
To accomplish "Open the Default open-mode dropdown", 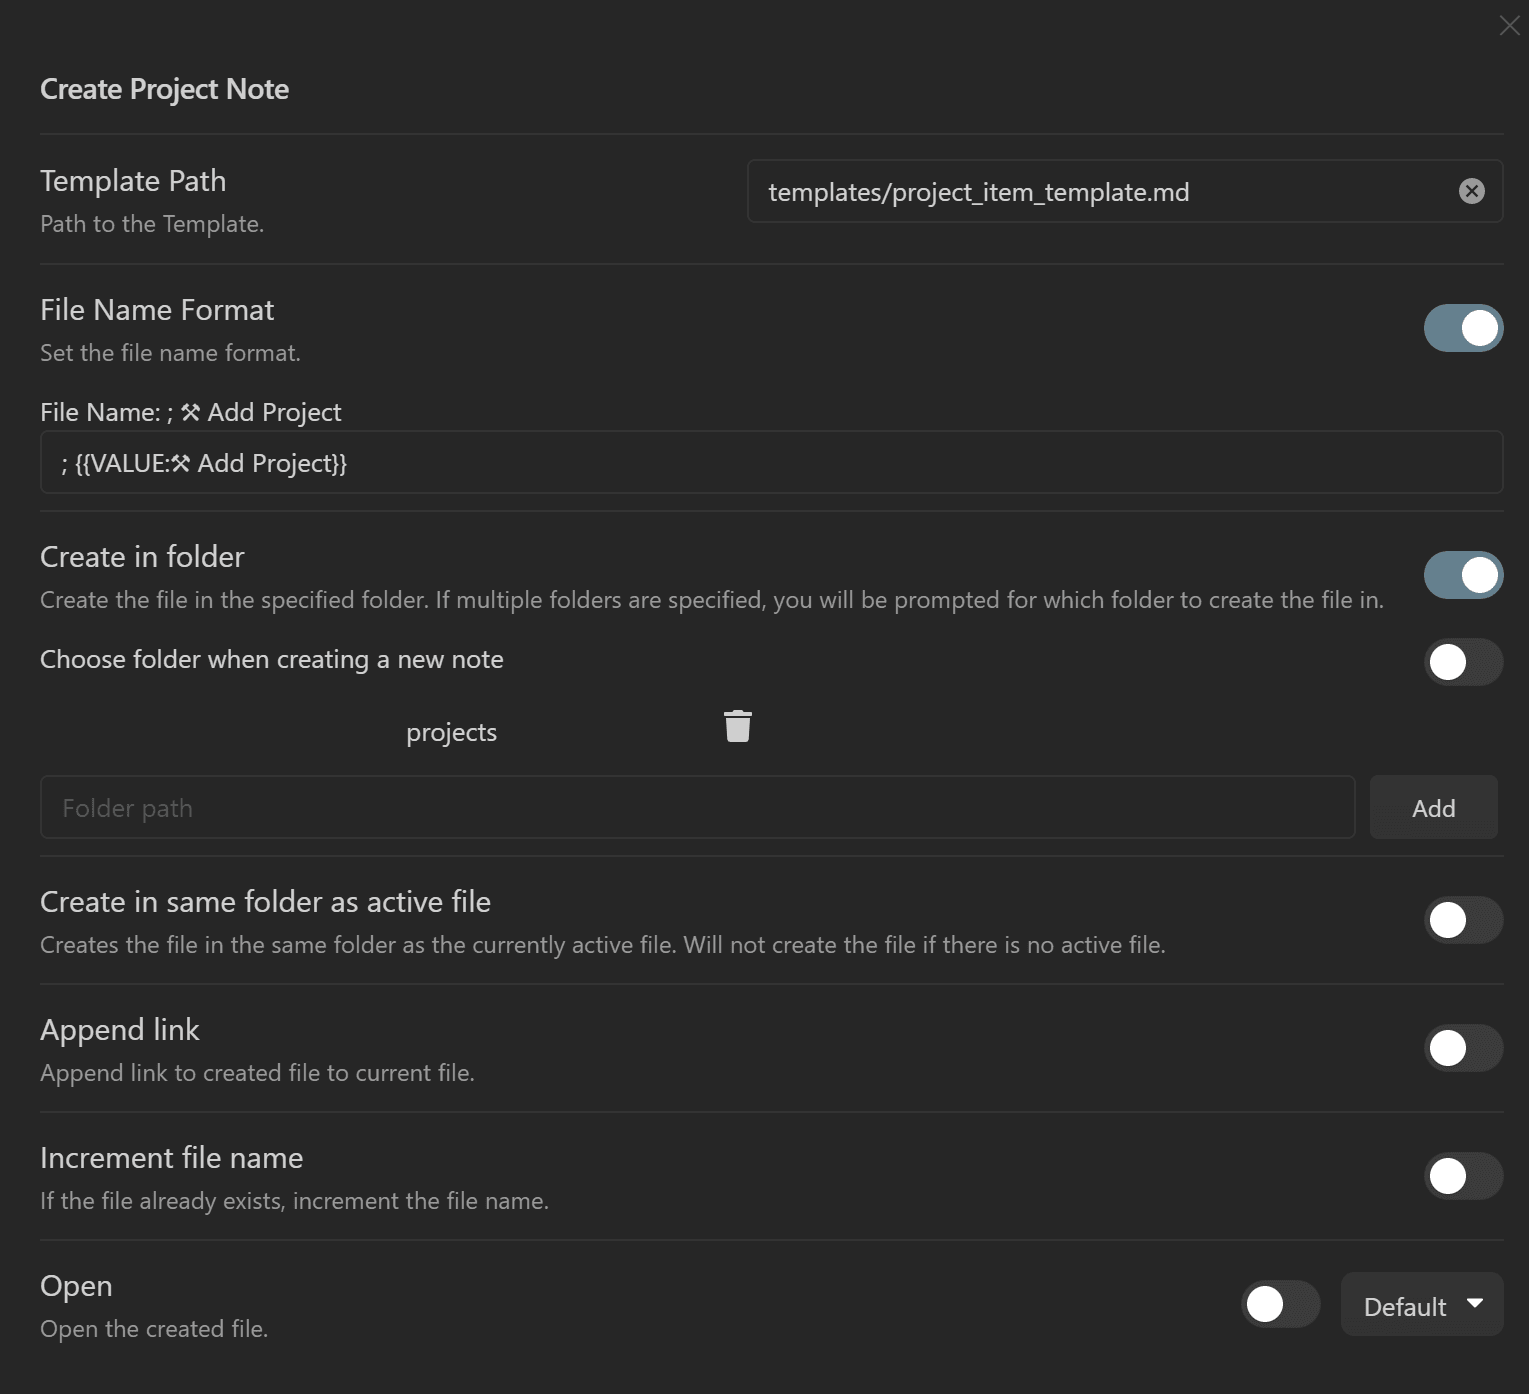I will 1421,1305.
